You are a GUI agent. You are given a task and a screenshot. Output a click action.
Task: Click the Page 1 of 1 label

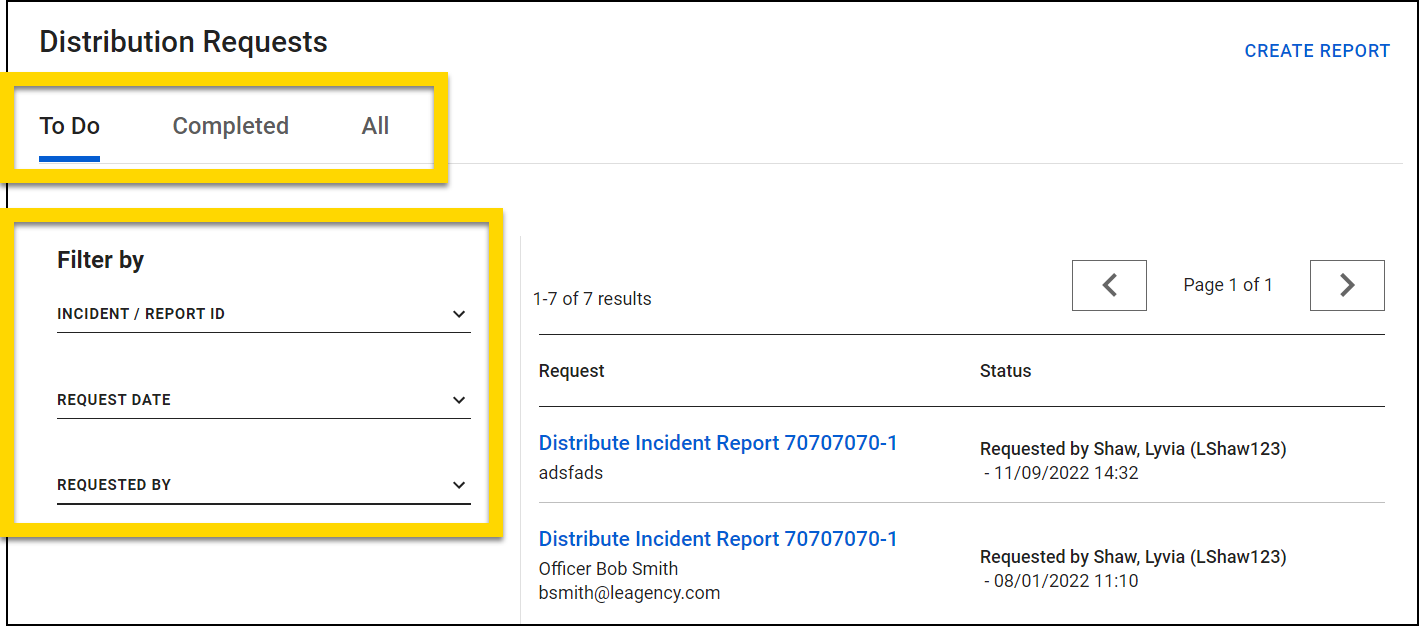1227,284
